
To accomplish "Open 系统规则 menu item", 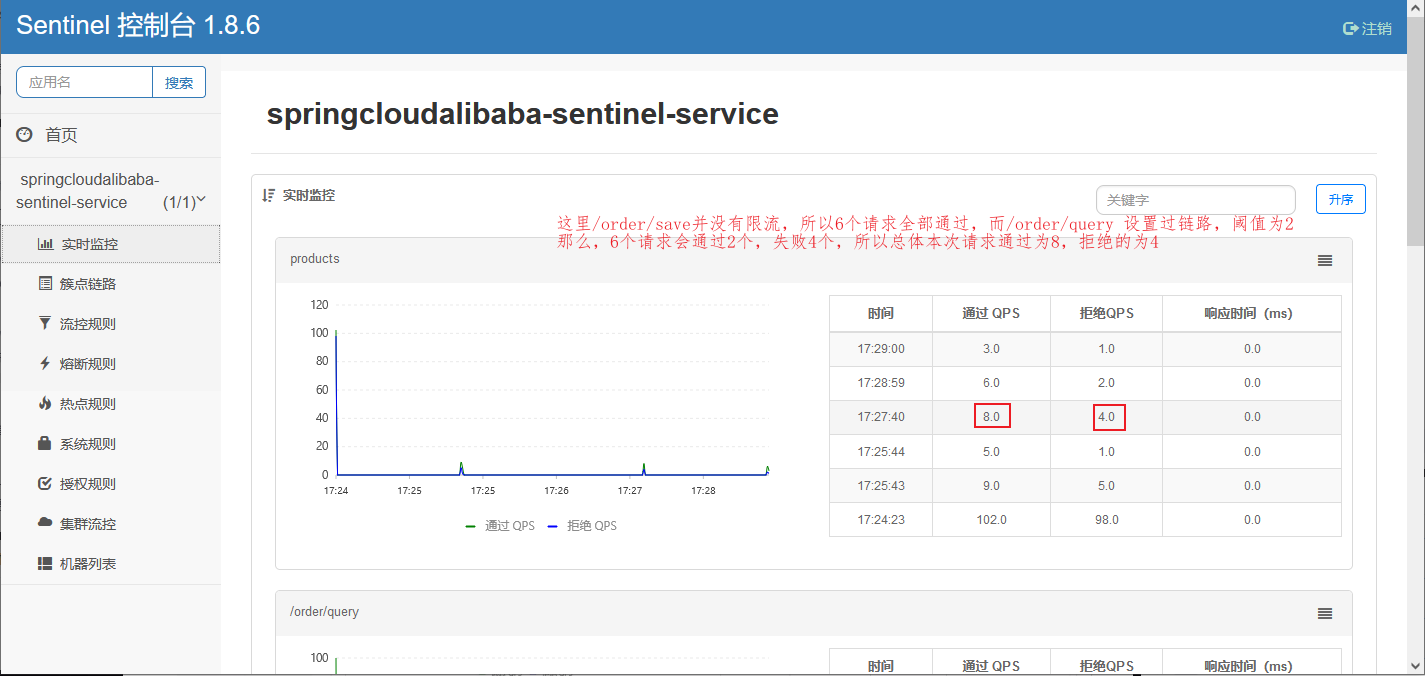I will point(110,444).
